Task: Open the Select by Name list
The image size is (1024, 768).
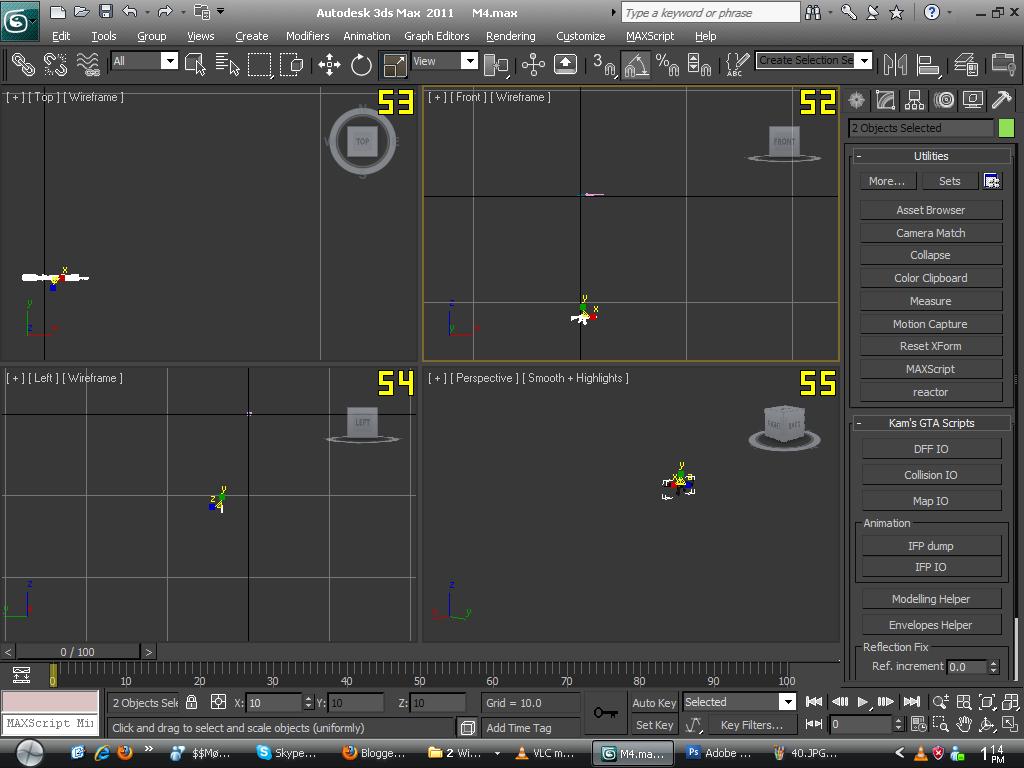Action: (227, 64)
